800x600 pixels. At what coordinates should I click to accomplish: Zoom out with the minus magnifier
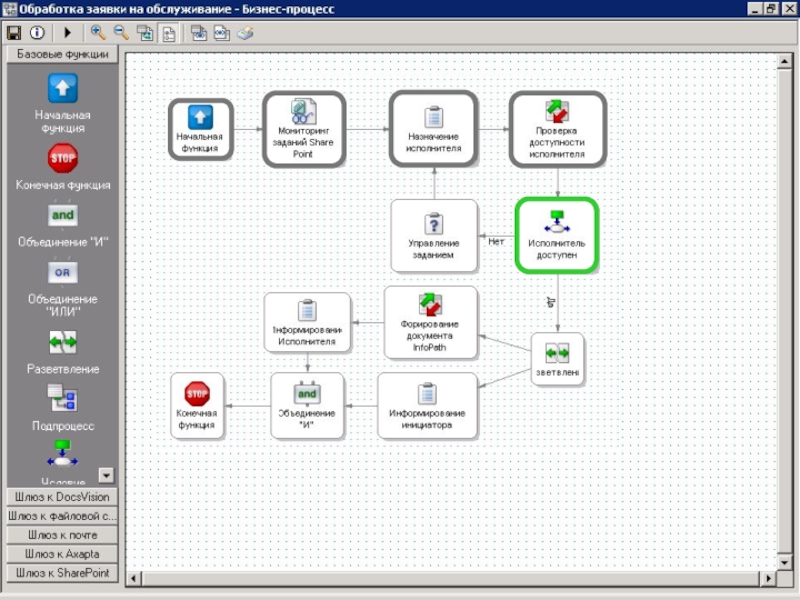click(x=120, y=33)
